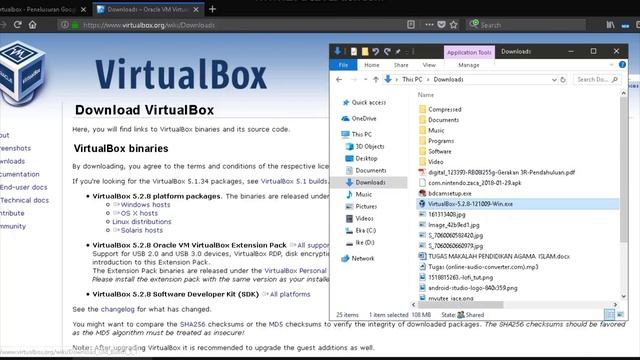Save page to Pocket
640x360 pixels.
[441, 24]
